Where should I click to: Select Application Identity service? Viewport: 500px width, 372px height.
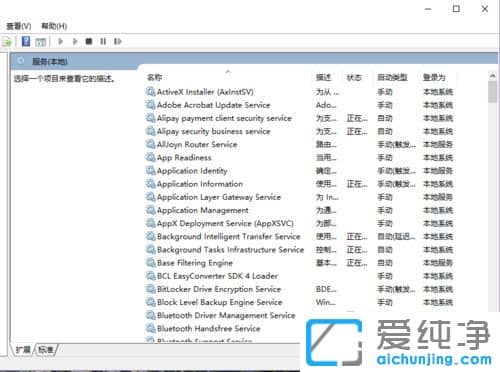tap(192, 171)
